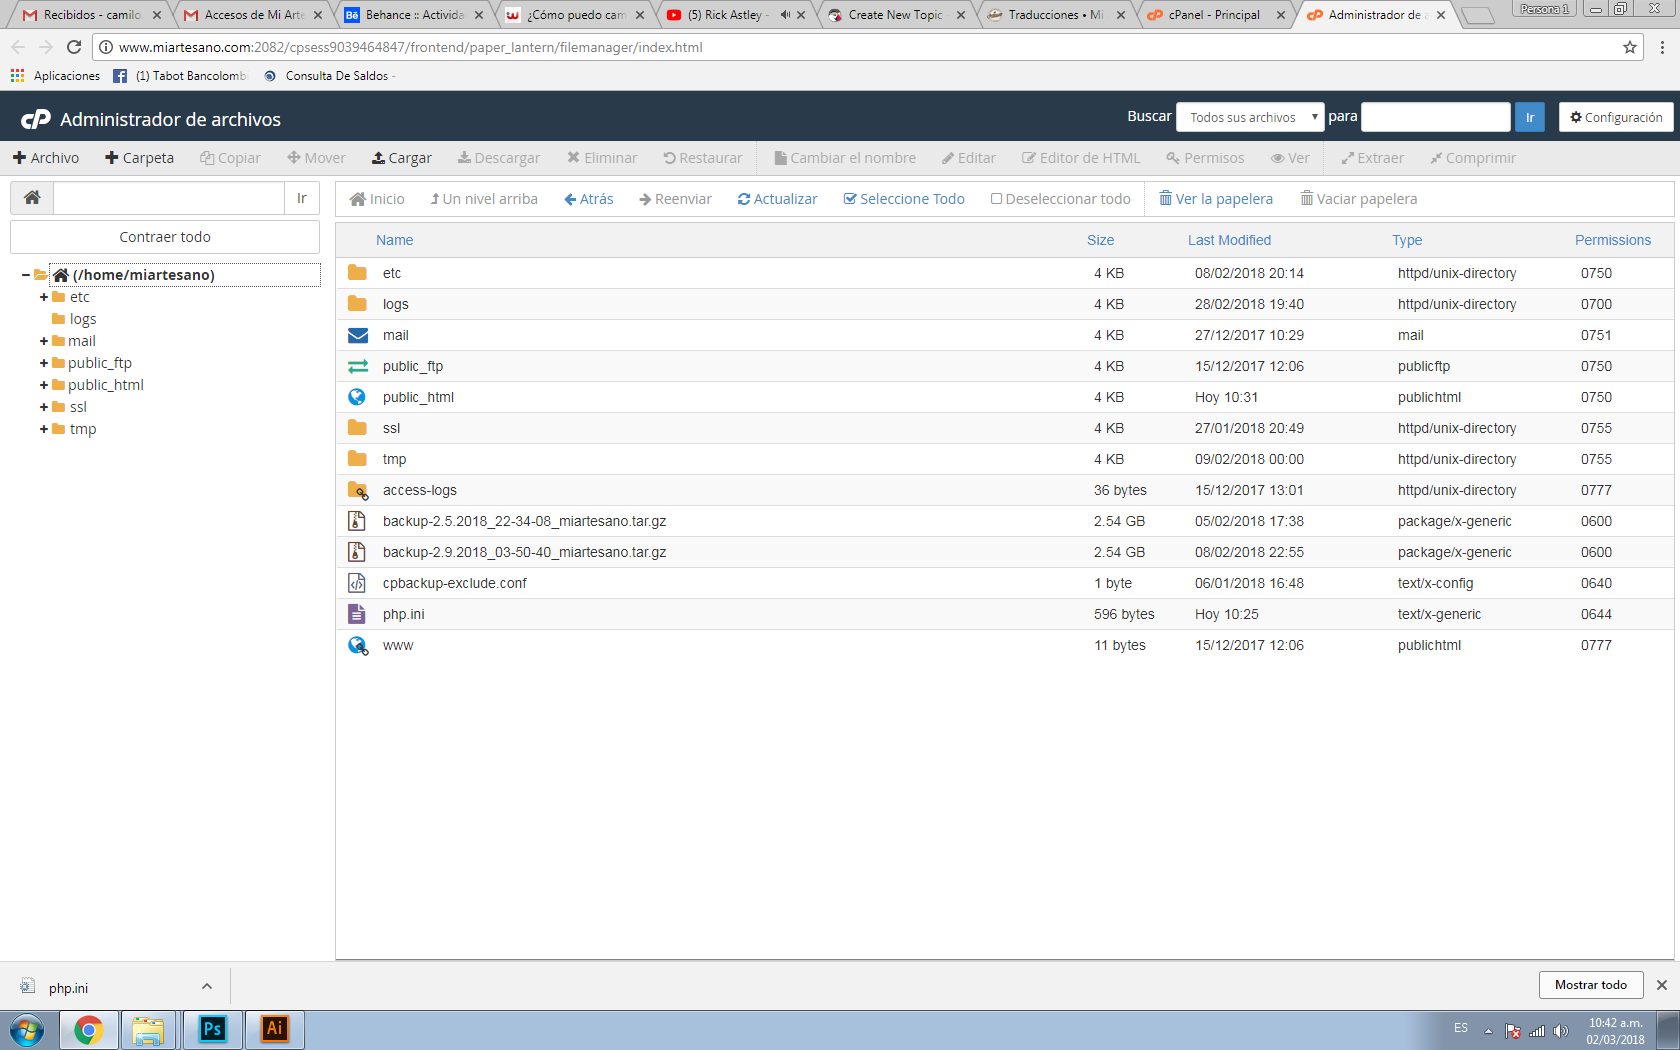Reload the page with the browser refresh icon
This screenshot has width=1680, height=1050.
pyautogui.click(x=74, y=47)
